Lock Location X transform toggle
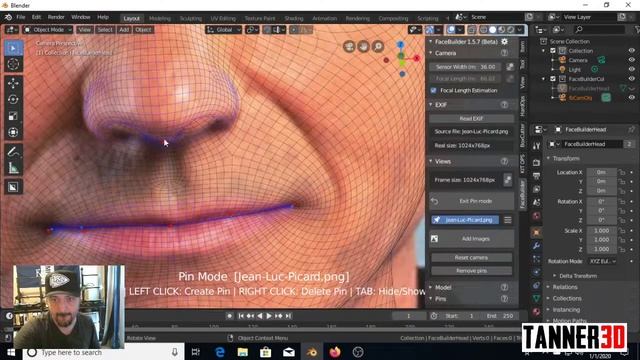Image resolution: width=640 pixels, height=360 pixels. tap(622, 172)
